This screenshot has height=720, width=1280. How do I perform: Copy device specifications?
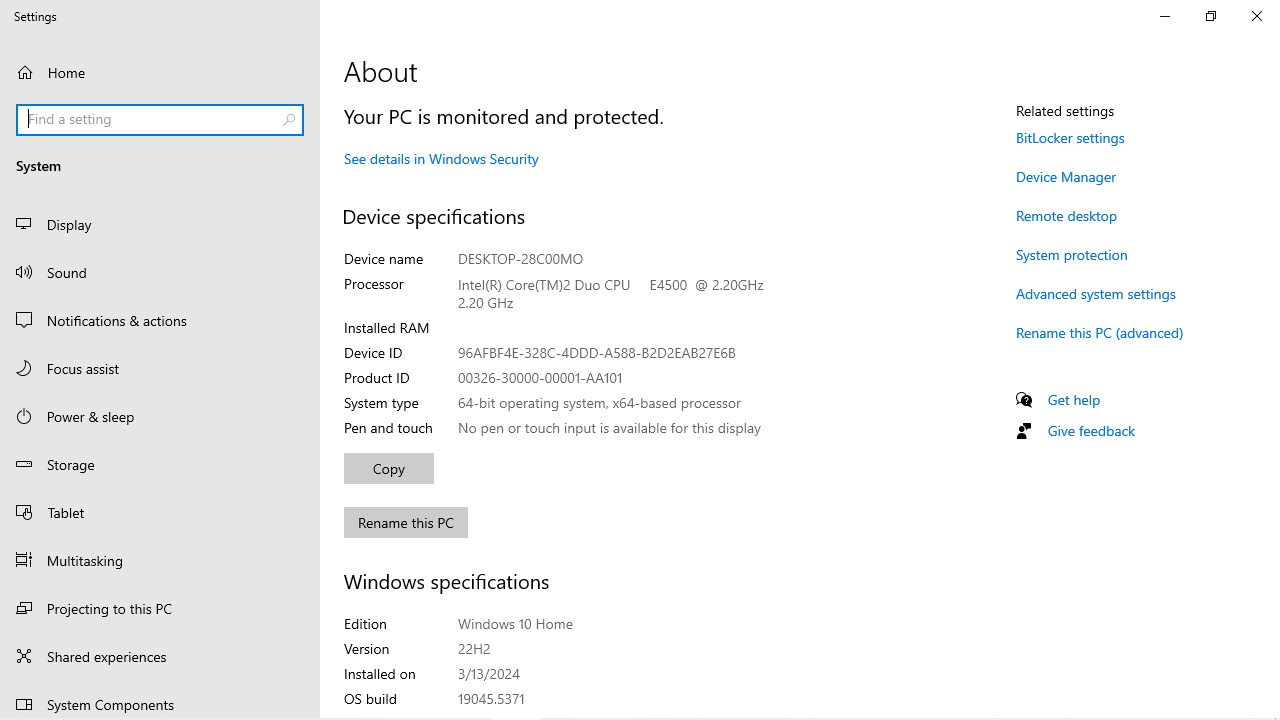click(x=389, y=468)
